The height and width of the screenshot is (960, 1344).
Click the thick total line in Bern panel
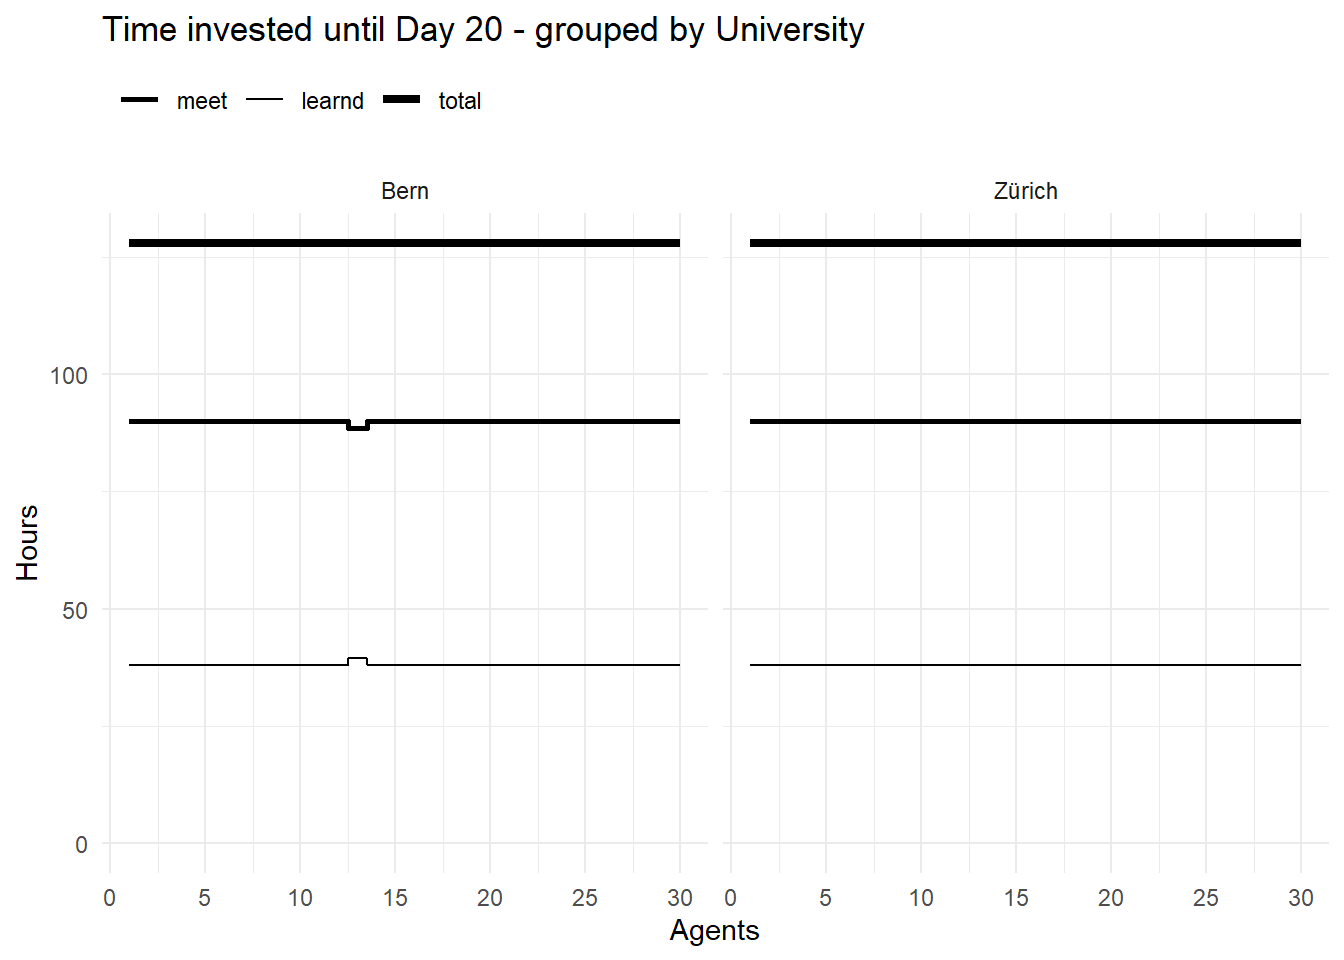[x=404, y=243]
